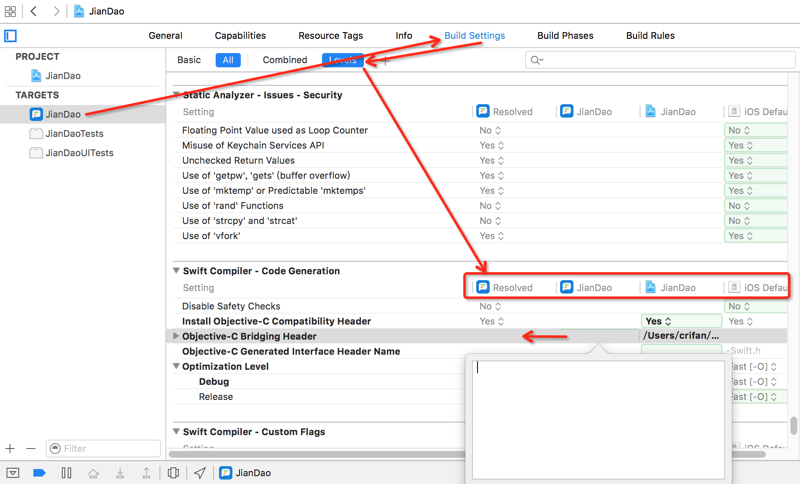Switch to Build Settings tab
The image size is (800, 484).
click(x=474, y=36)
